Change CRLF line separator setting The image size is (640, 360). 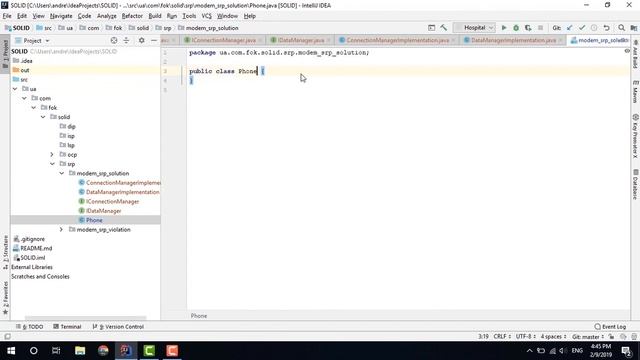tap(502, 337)
